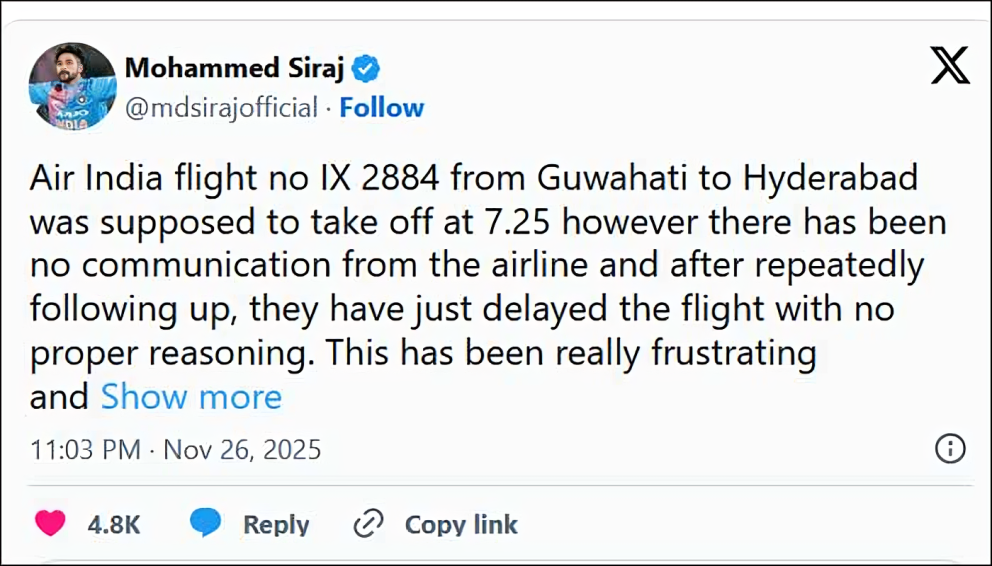
Task: Click the 4.8K likes count
Action: [113, 524]
